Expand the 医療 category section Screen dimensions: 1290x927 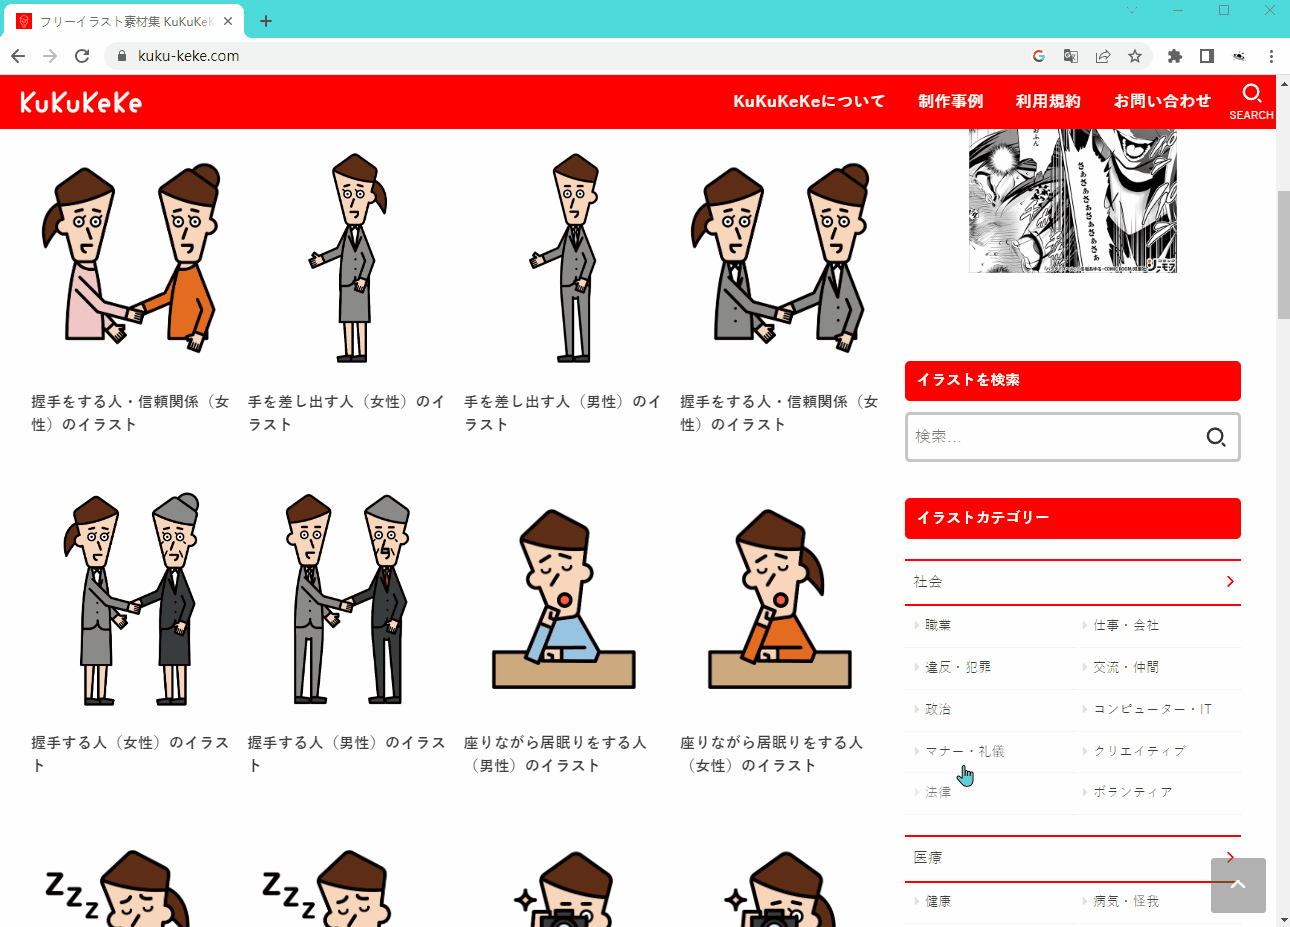(x=1072, y=858)
